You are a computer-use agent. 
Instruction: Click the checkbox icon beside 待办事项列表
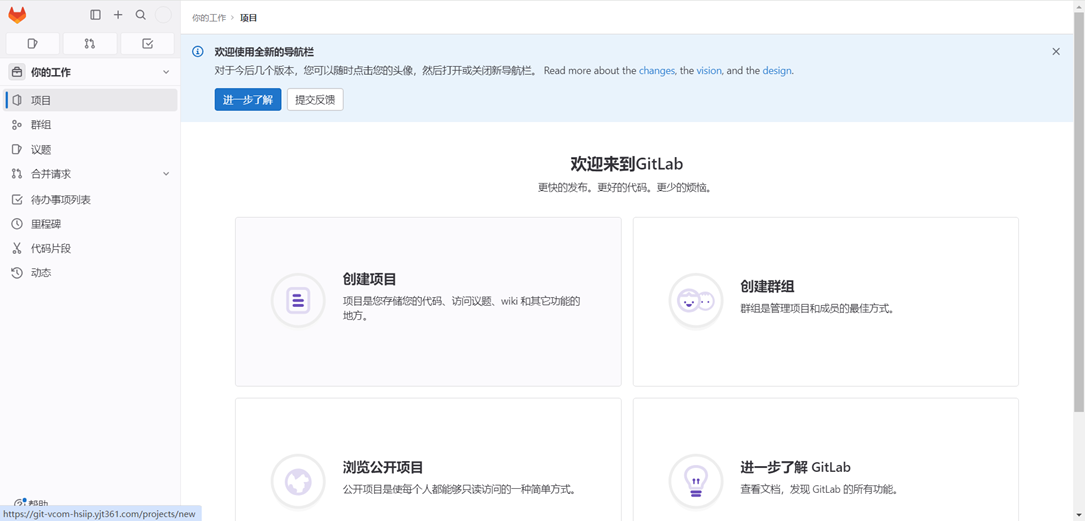click(17, 200)
